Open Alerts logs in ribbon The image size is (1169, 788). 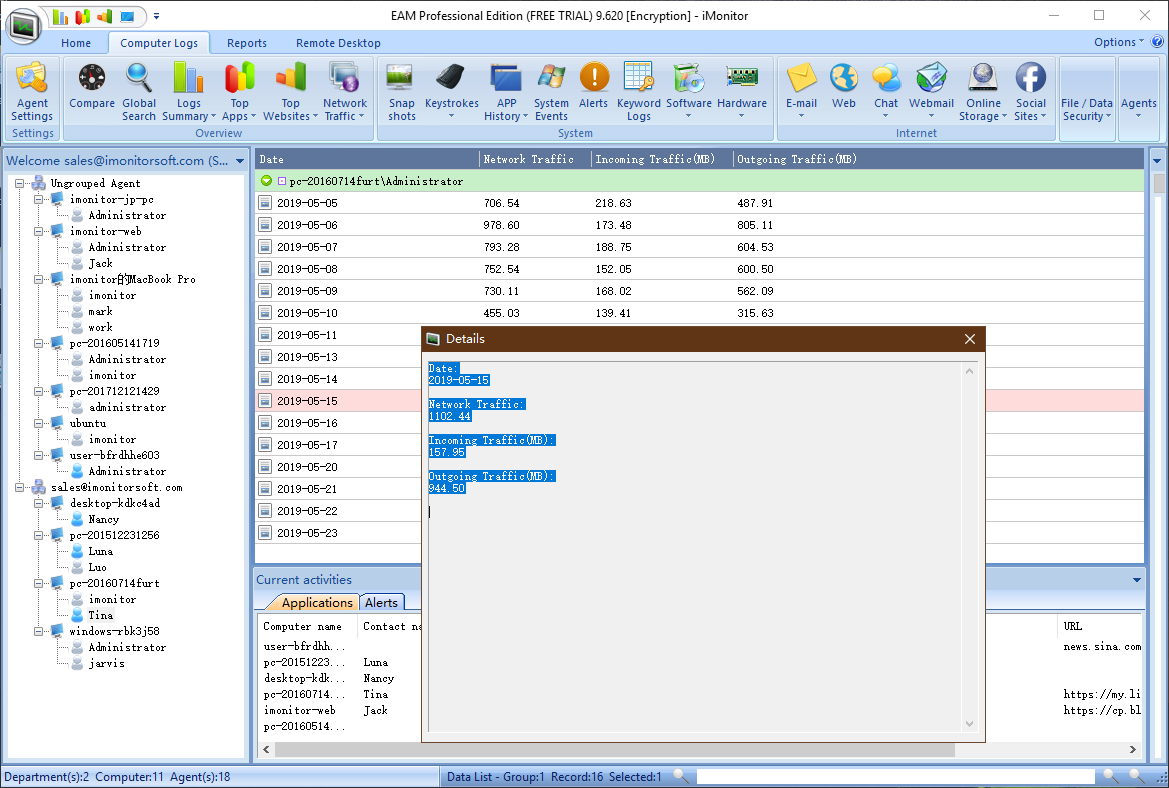[x=593, y=86]
